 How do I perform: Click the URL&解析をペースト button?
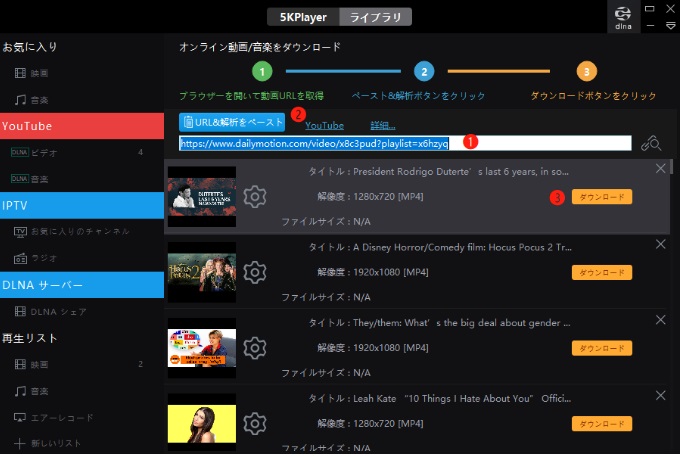point(232,122)
